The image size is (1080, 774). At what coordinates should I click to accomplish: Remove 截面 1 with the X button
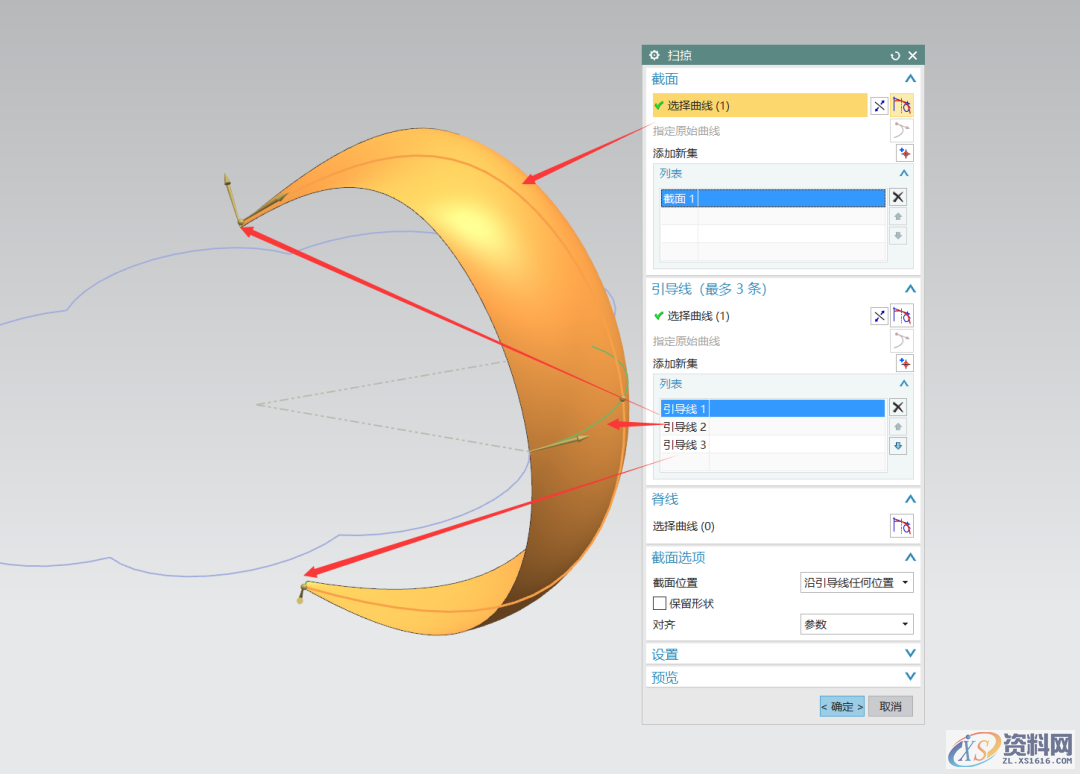point(898,198)
